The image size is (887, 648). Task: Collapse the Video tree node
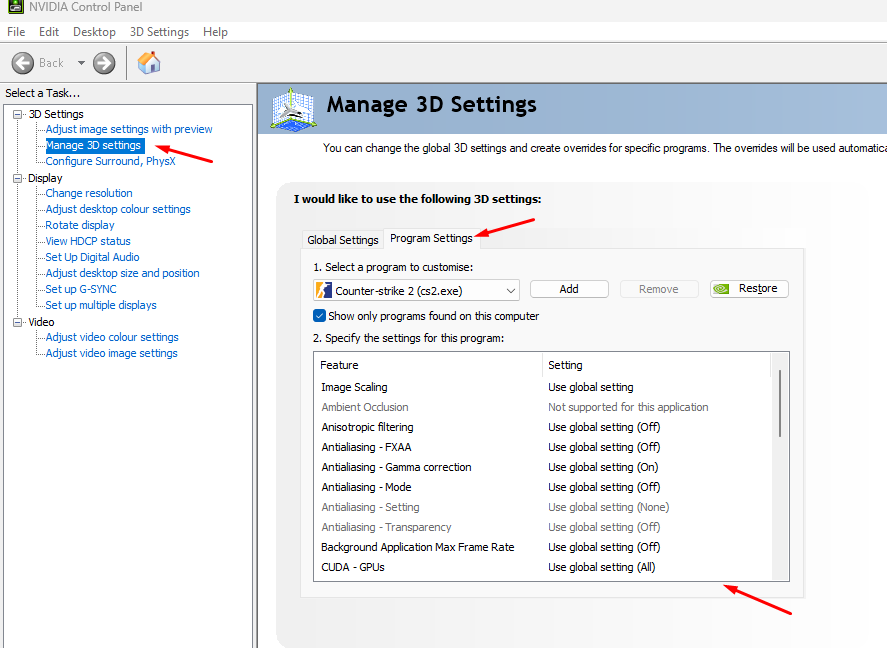18,322
